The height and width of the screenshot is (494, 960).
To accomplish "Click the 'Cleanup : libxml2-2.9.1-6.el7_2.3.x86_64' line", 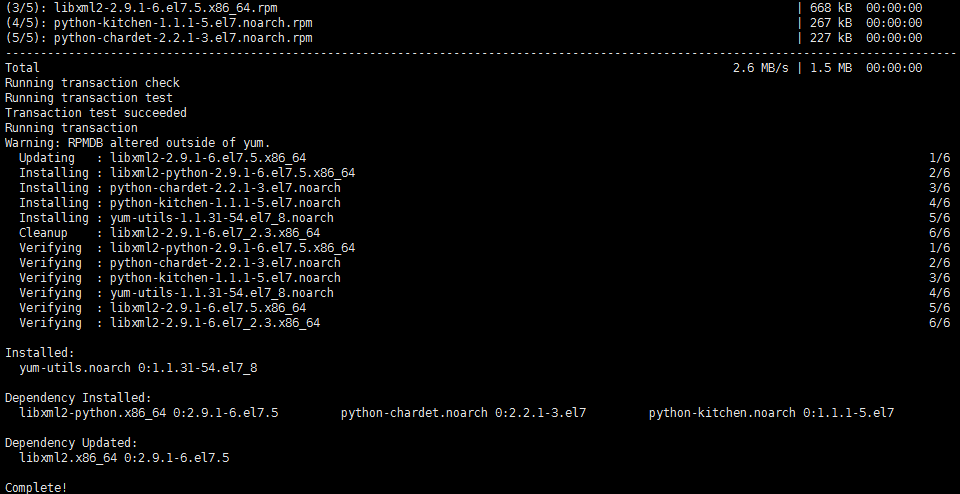I will 170,233.
